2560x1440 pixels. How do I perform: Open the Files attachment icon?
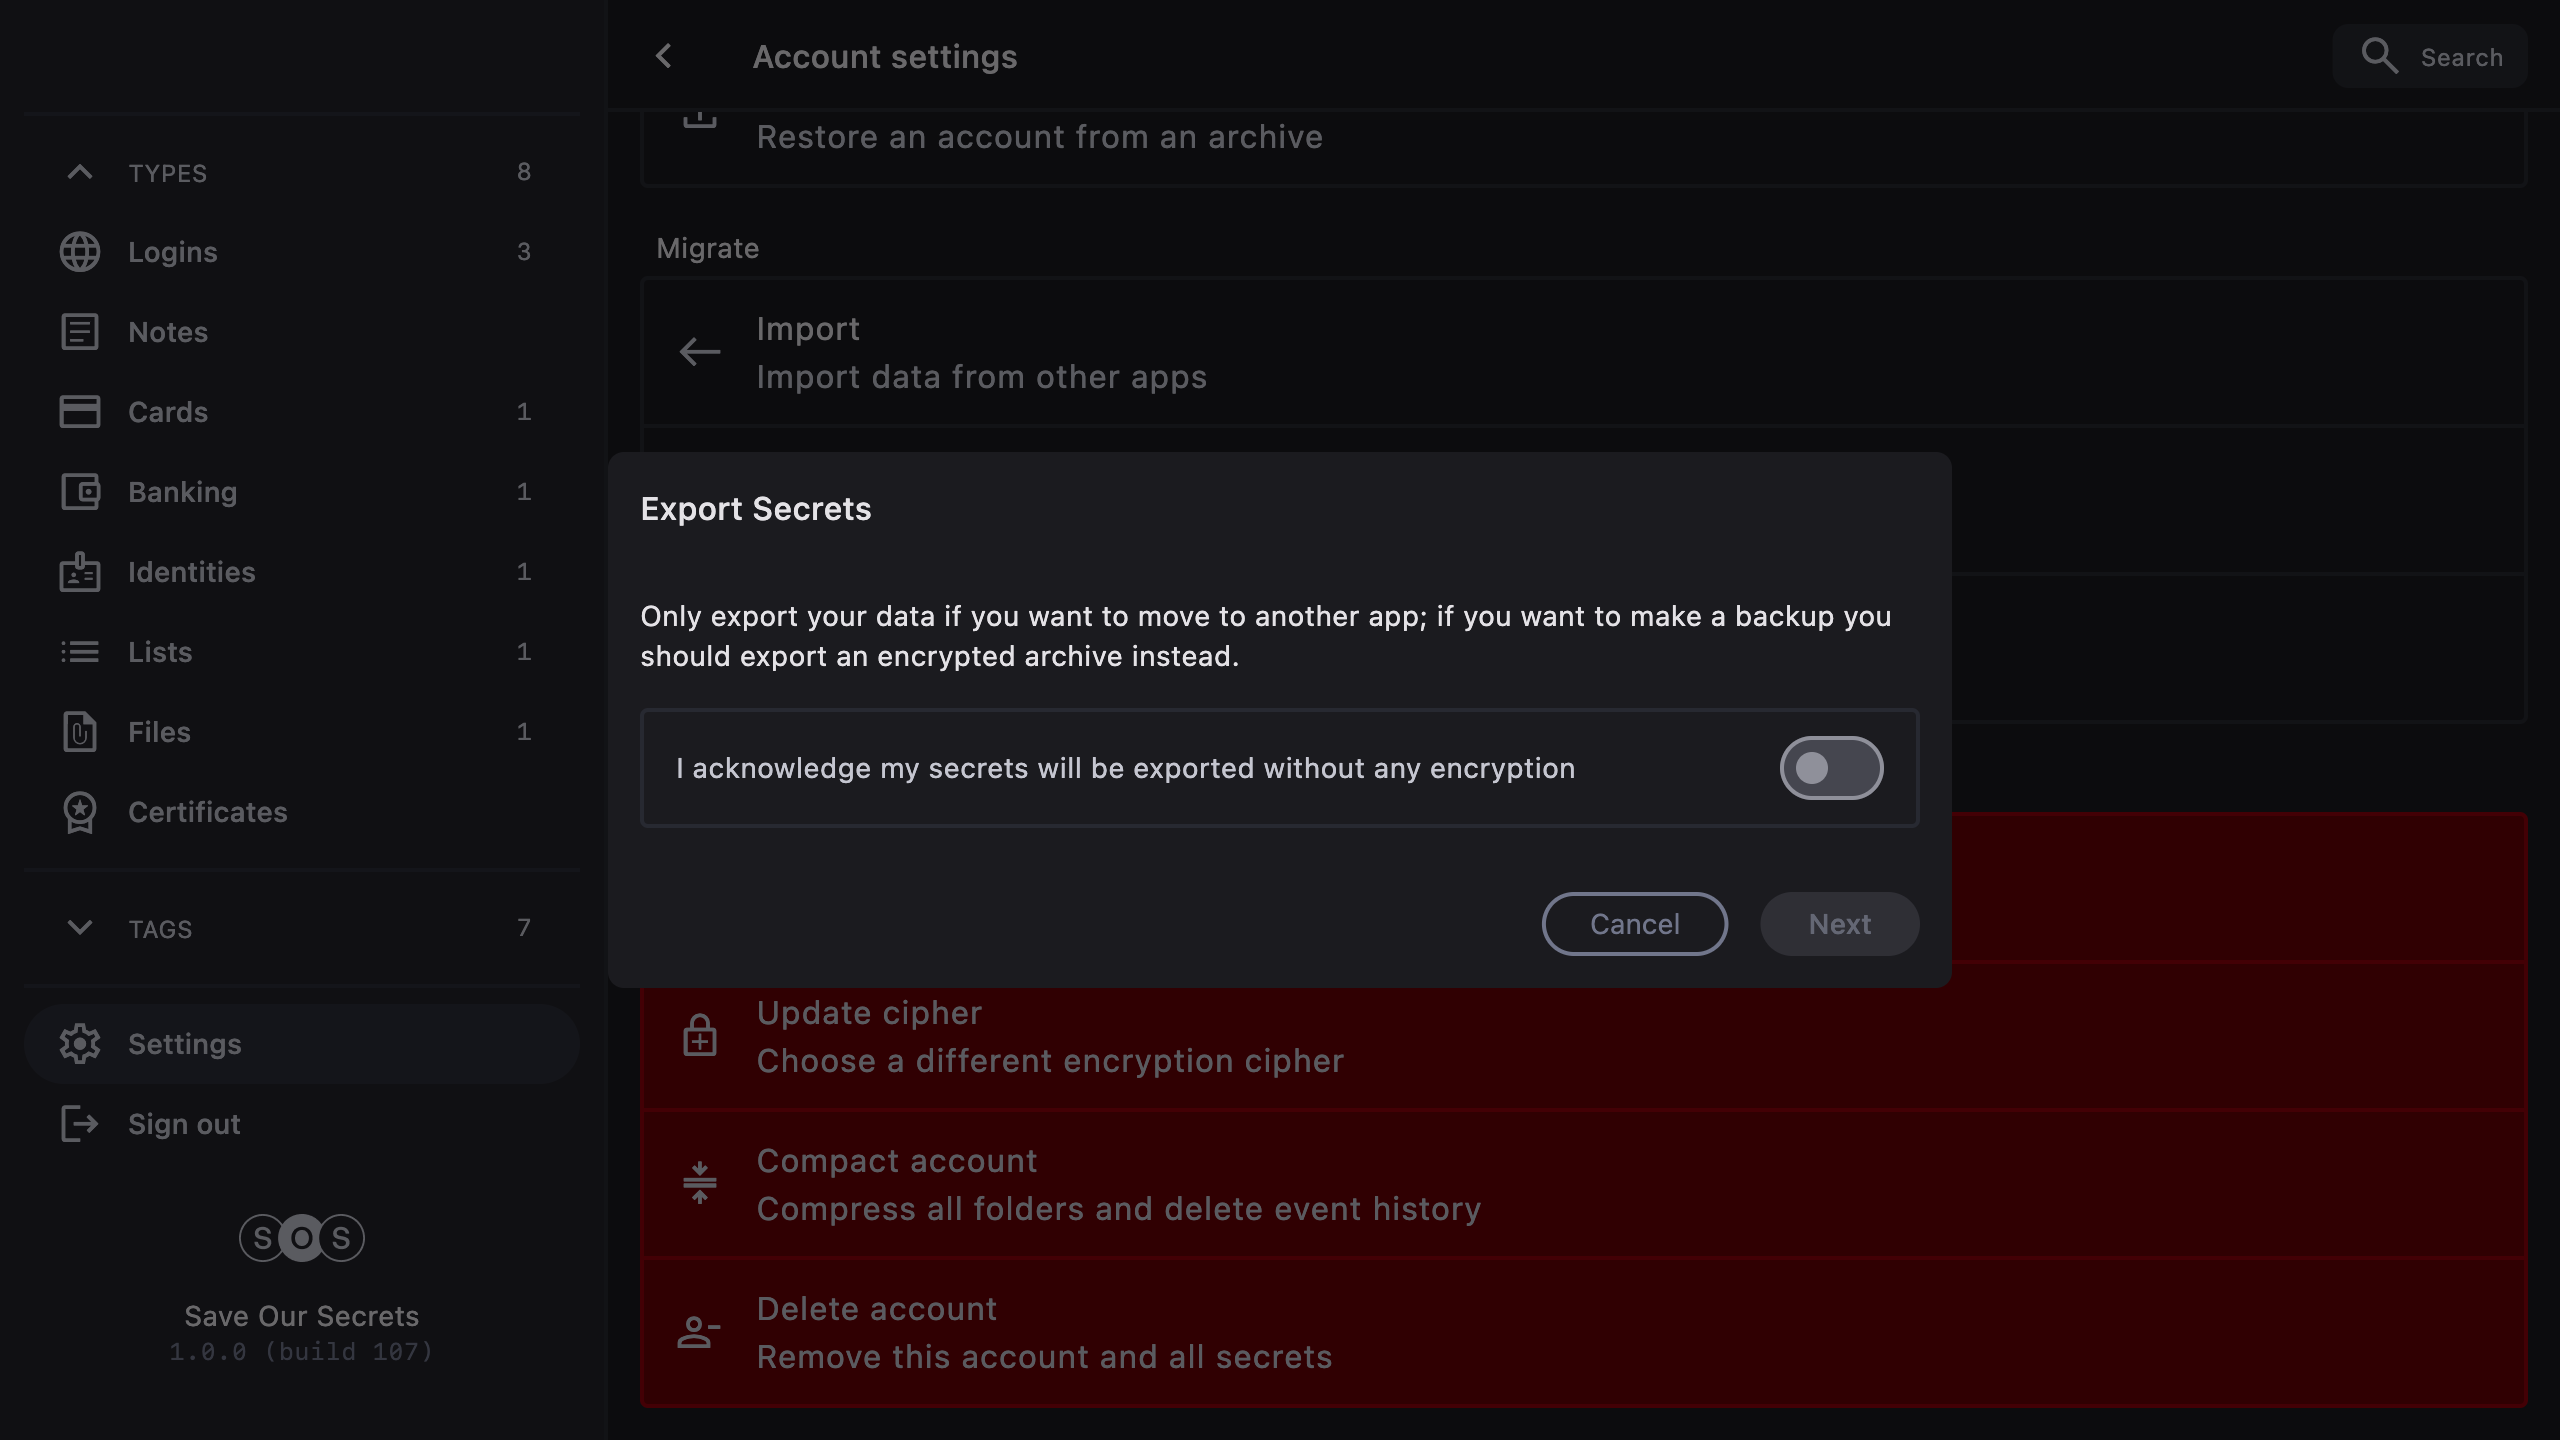tap(80, 732)
